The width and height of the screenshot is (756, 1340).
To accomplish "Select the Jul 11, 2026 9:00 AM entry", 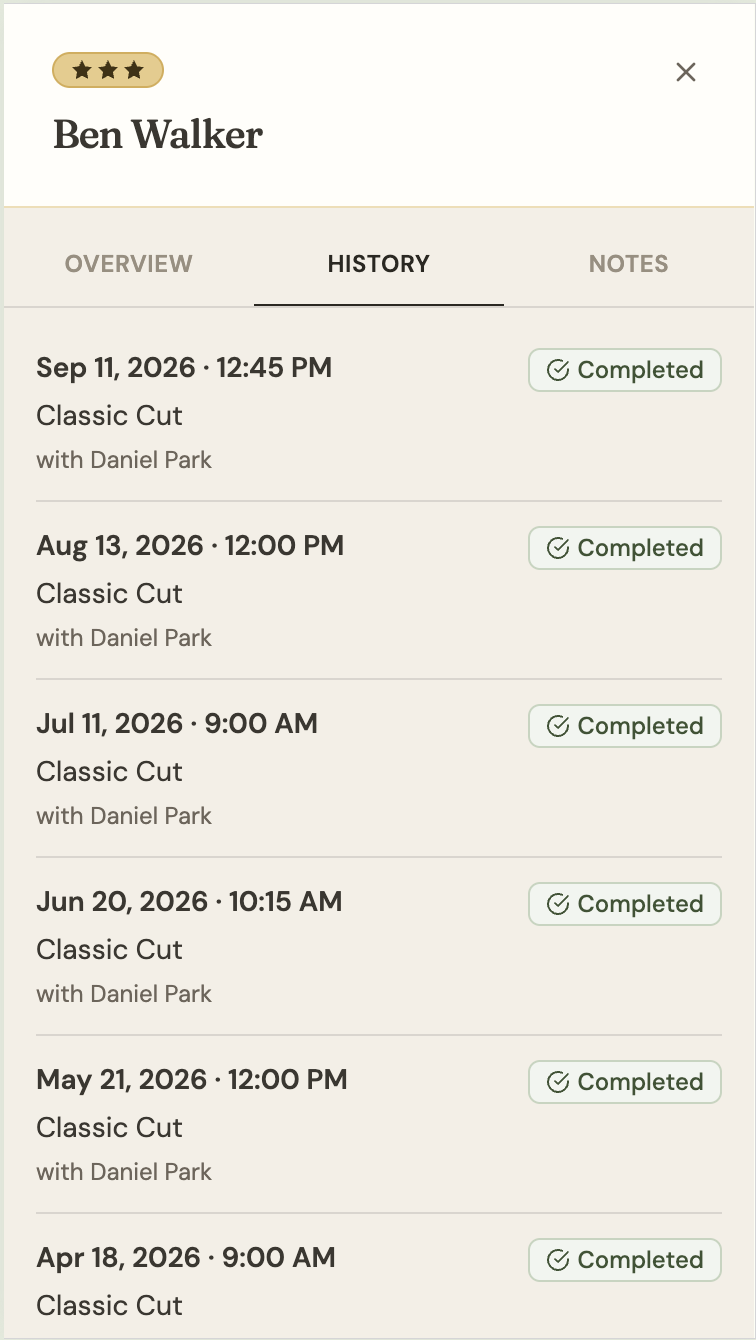I will click(x=379, y=768).
